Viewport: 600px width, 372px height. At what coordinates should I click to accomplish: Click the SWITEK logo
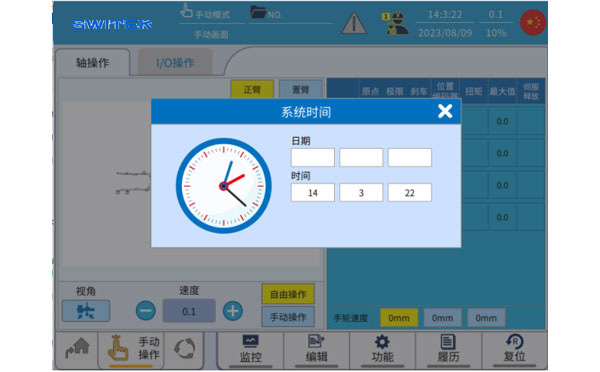click(112, 24)
